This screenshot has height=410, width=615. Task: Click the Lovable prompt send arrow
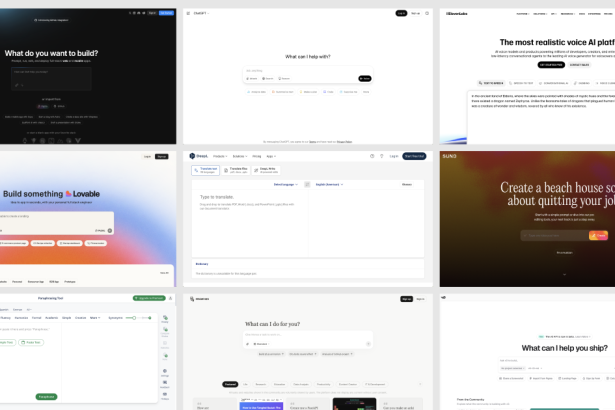110,231
